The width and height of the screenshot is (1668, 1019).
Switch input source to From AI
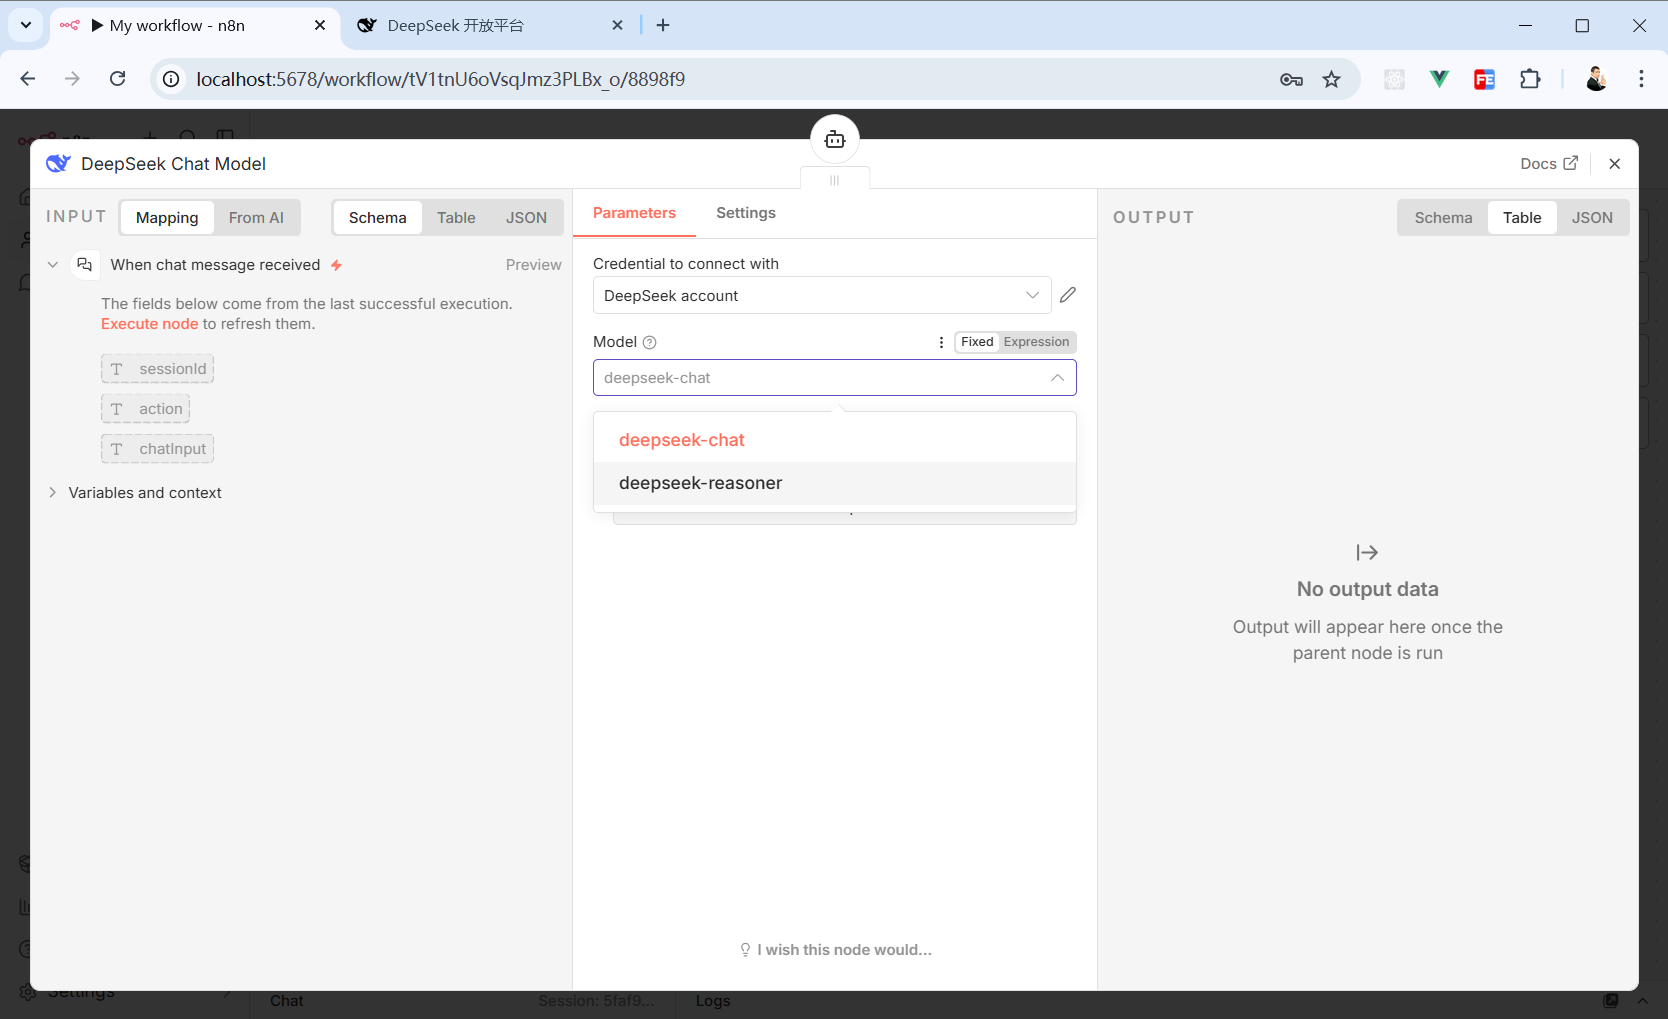[x=256, y=218]
